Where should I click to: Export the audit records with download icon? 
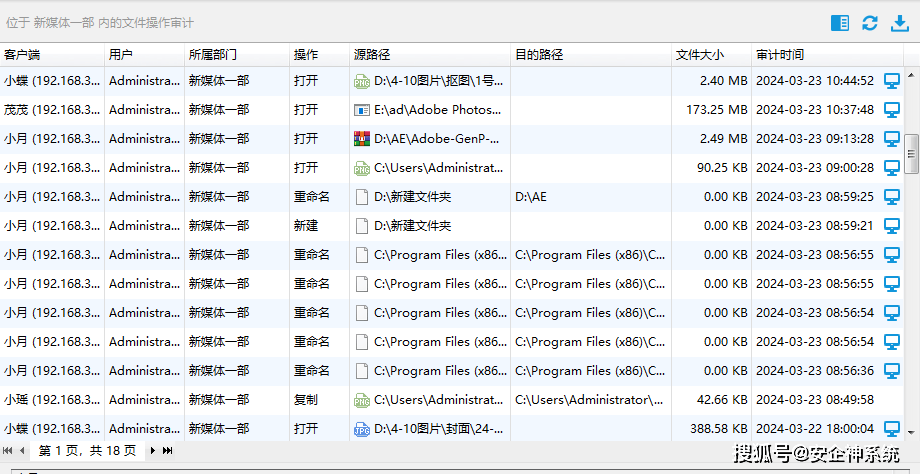point(897,23)
